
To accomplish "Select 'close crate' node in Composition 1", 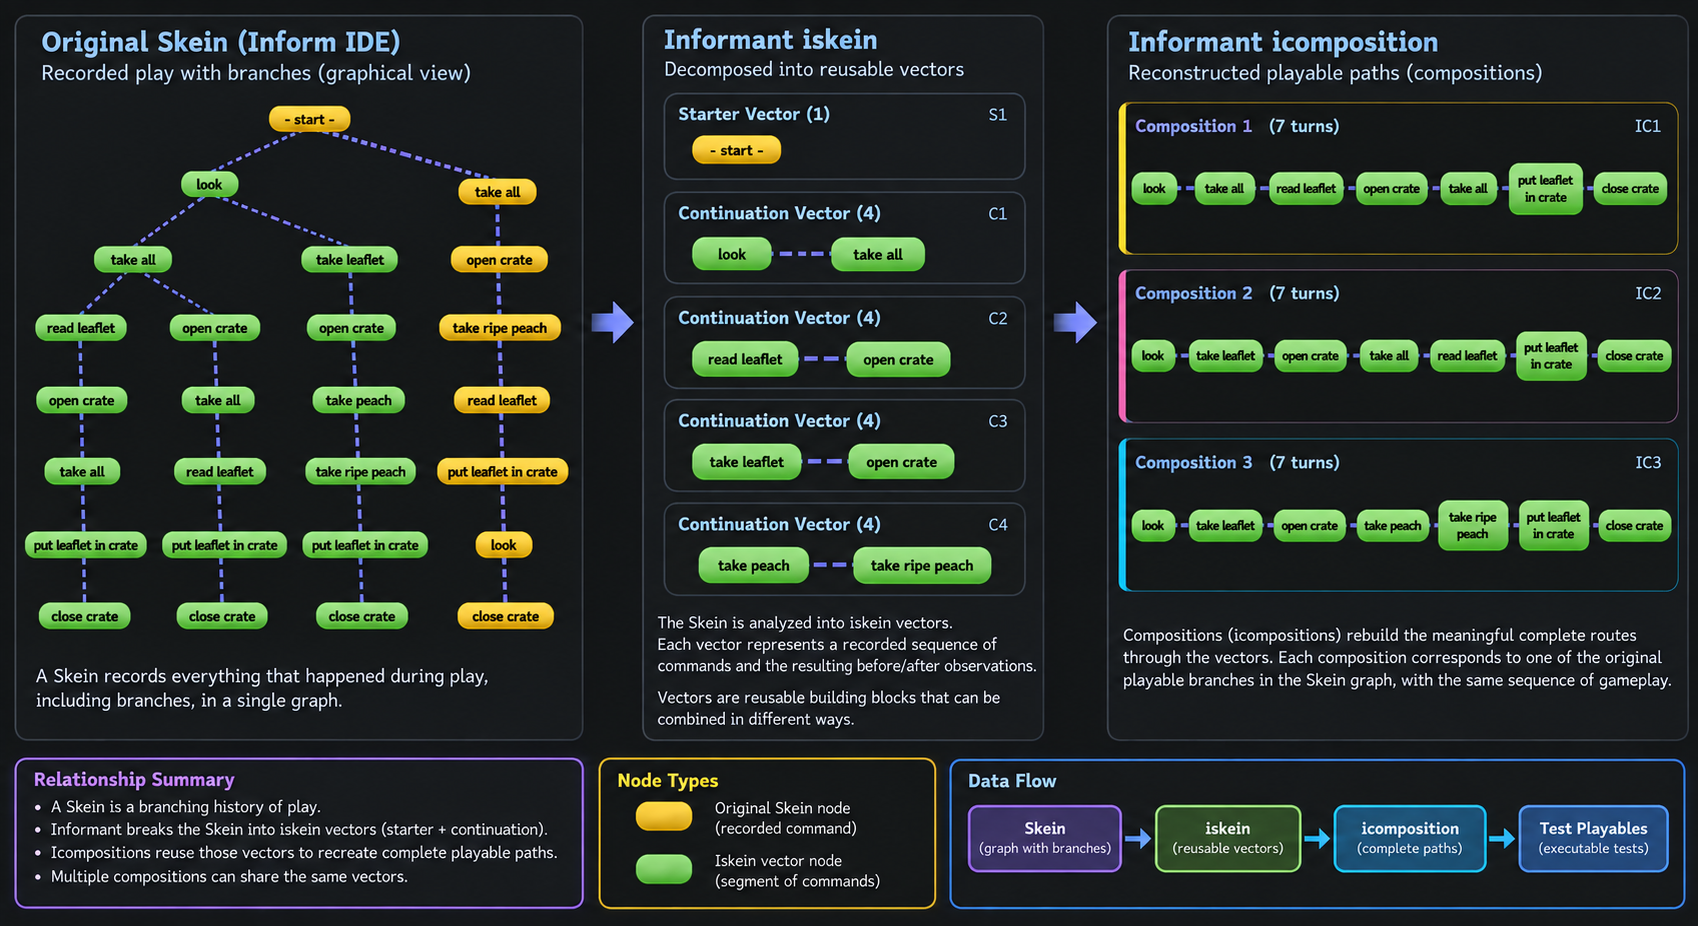I will (1630, 188).
